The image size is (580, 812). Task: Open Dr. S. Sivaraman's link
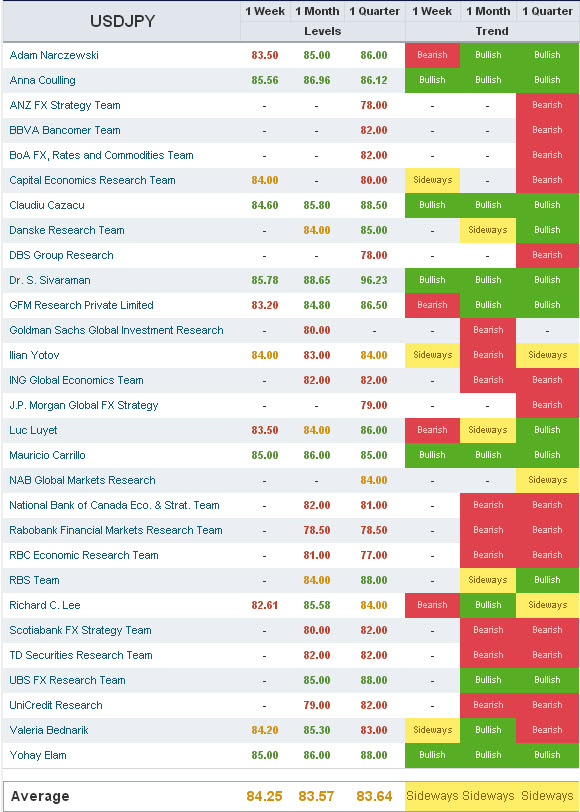tap(50, 280)
